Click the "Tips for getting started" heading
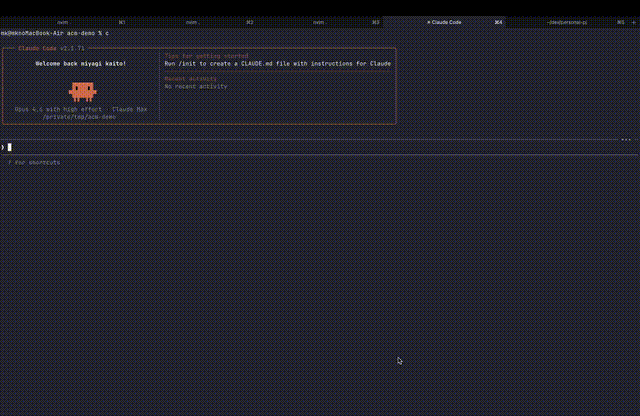This screenshot has height=416, width=640. coord(206,56)
